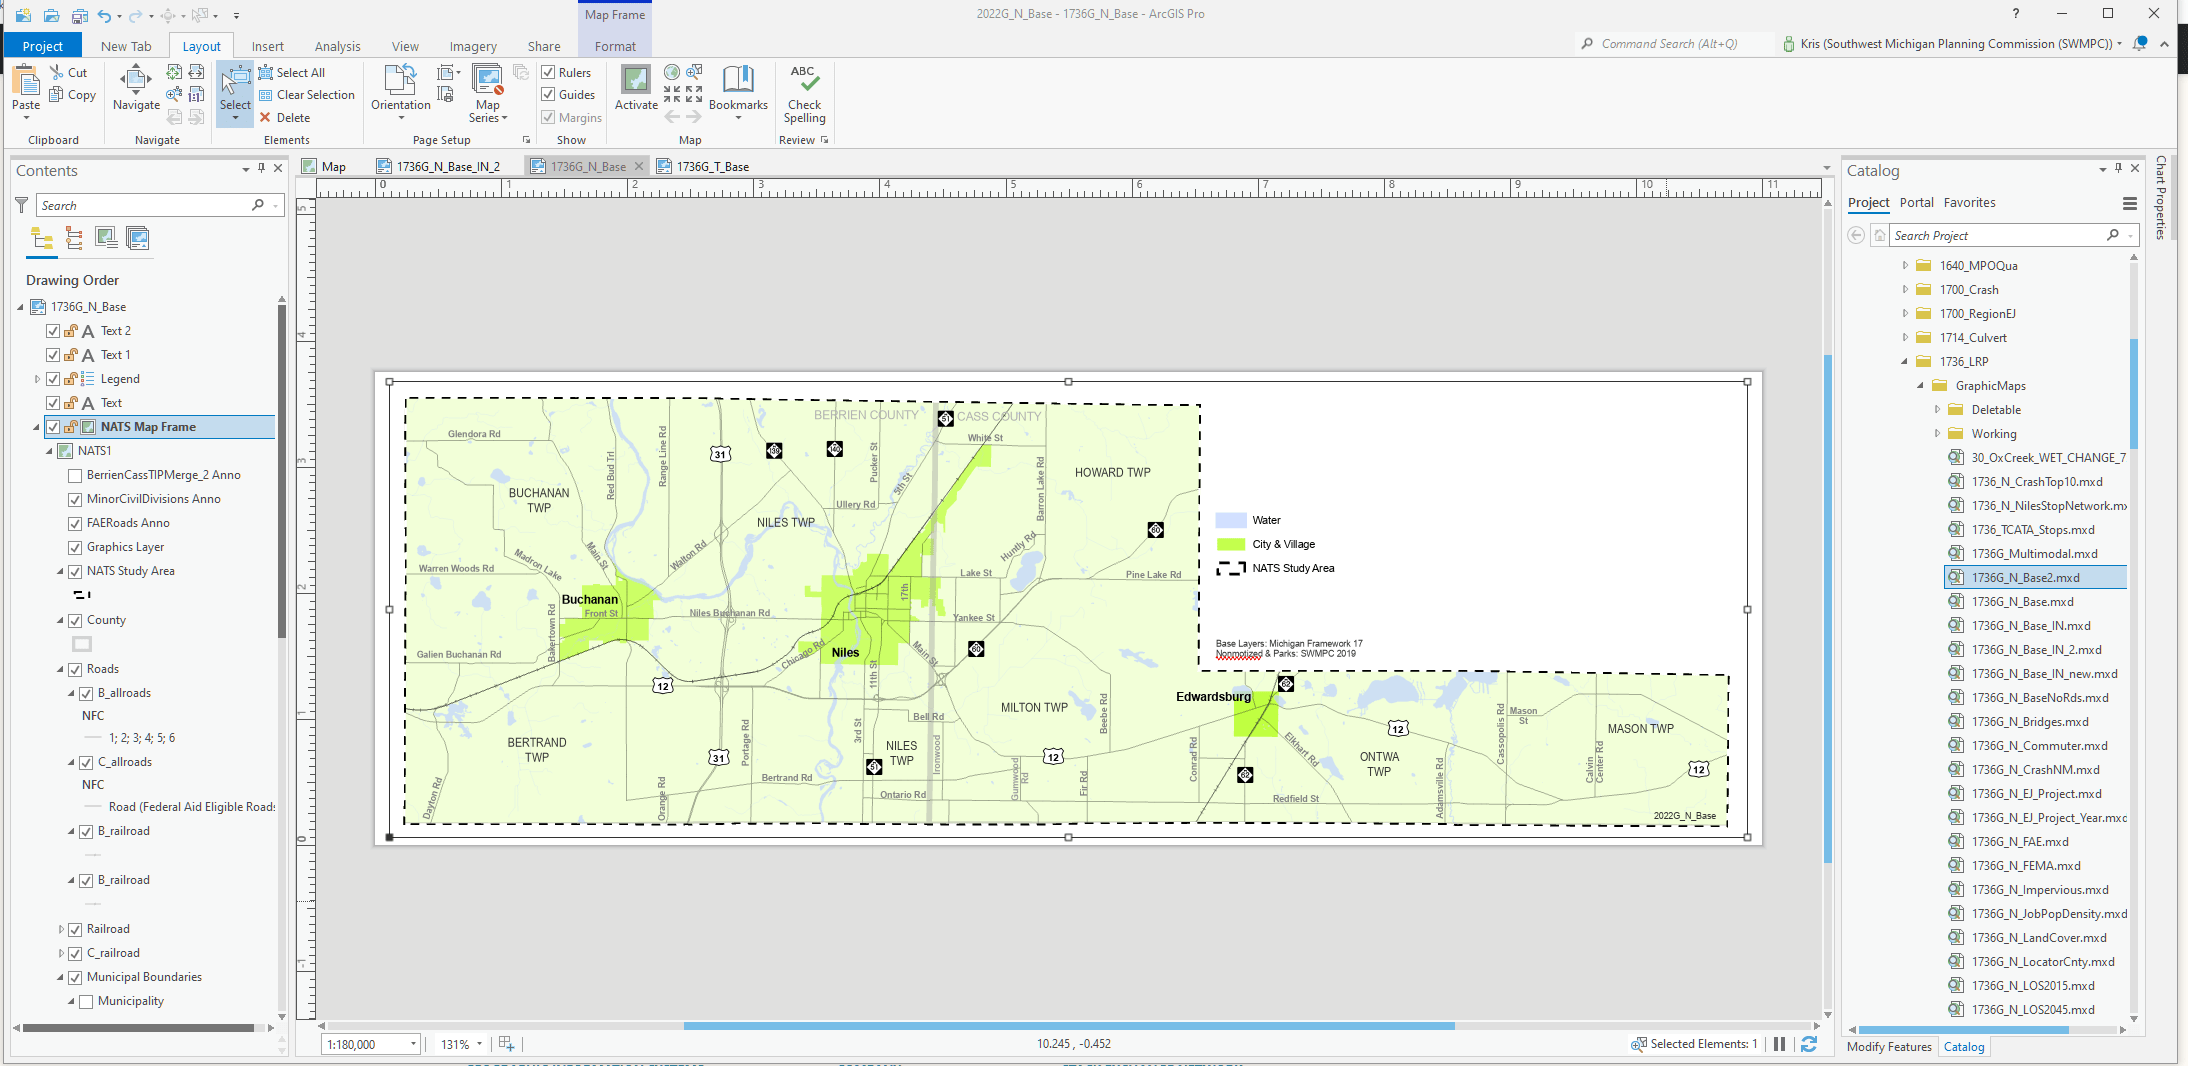Click the Navigate tool icon

coord(136,80)
